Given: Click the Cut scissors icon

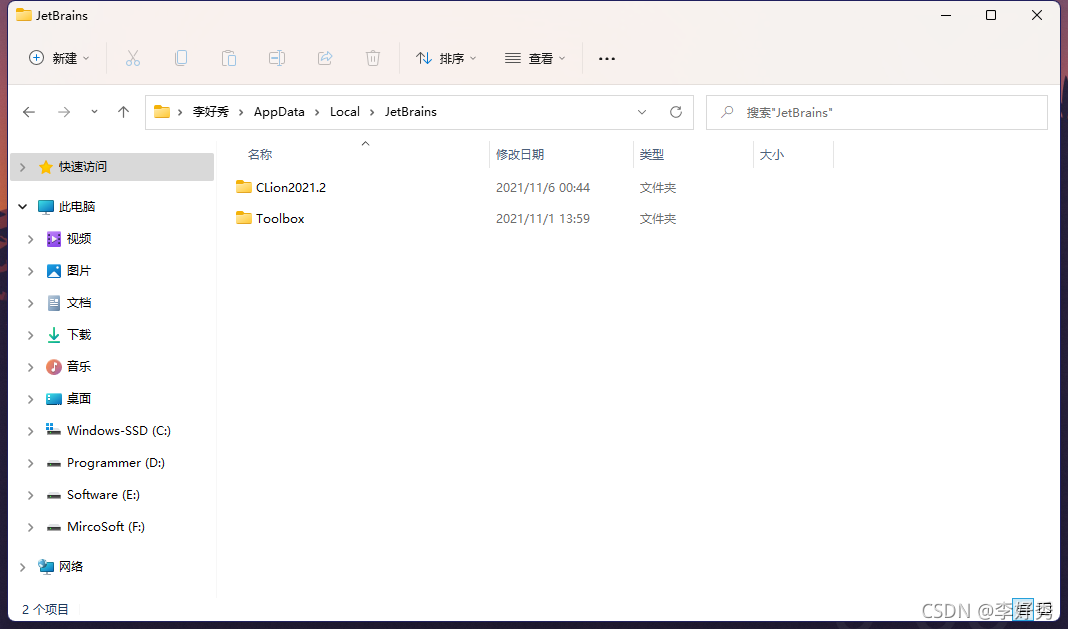Looking at the screenshot, I should tap(133, 59).
